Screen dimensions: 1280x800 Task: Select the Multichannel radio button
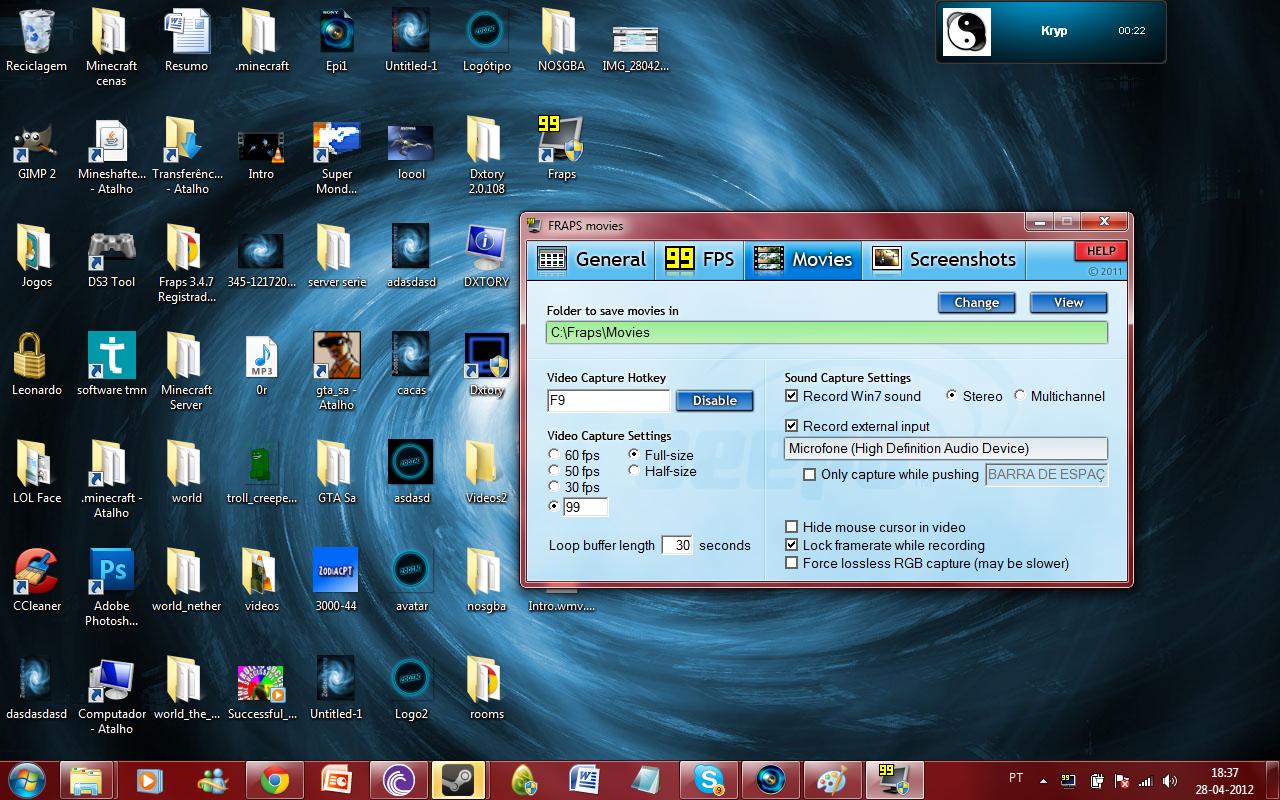click(1018, 396)
